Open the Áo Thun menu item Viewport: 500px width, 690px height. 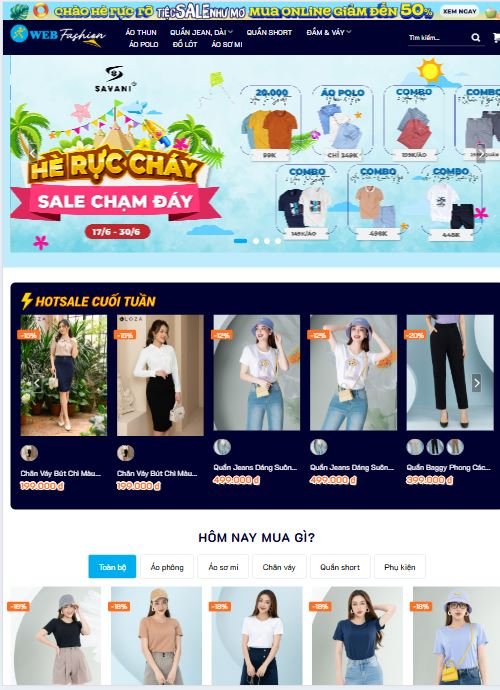(141, 32)
